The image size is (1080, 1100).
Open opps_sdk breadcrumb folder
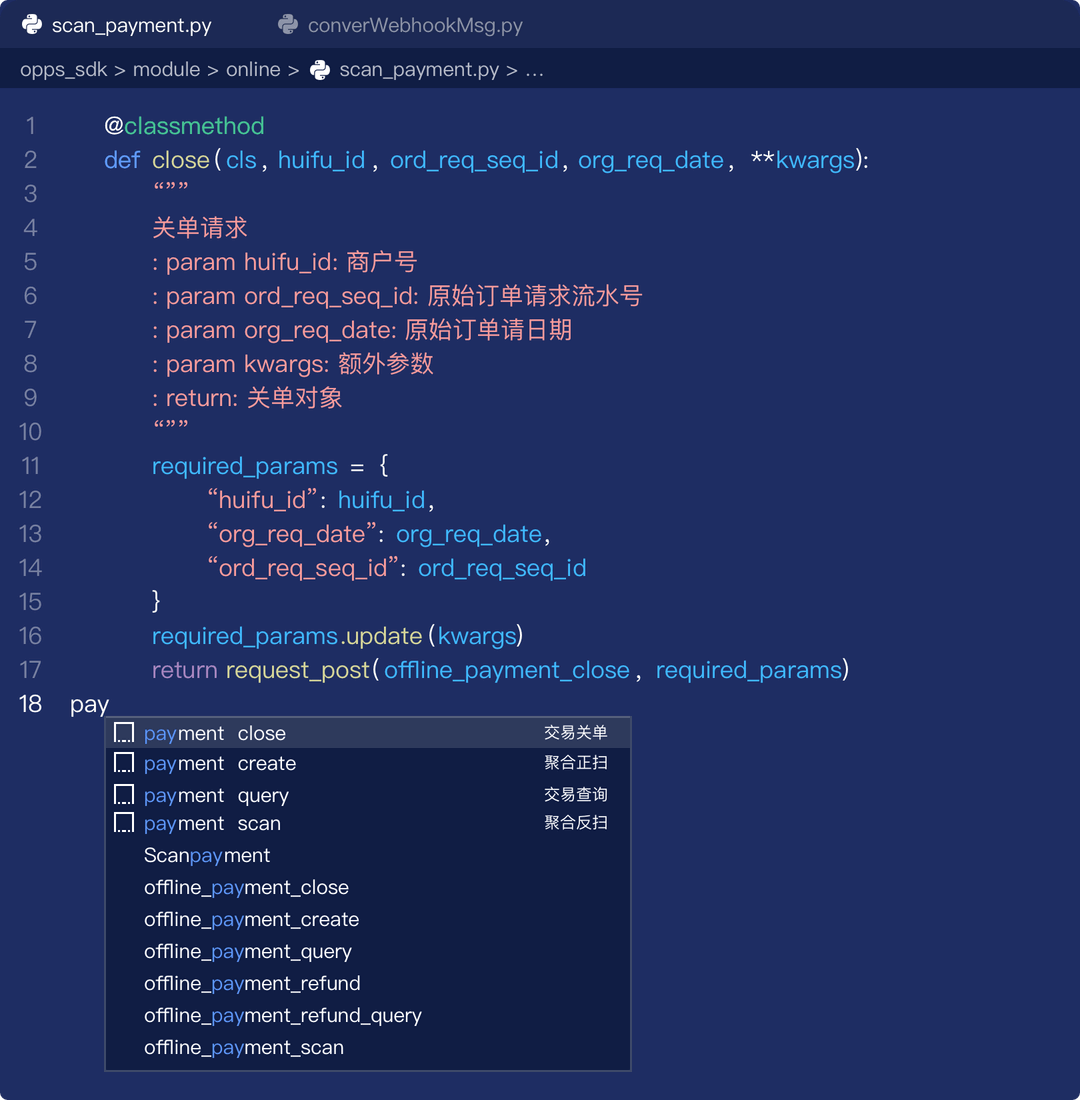coord(63,70)
